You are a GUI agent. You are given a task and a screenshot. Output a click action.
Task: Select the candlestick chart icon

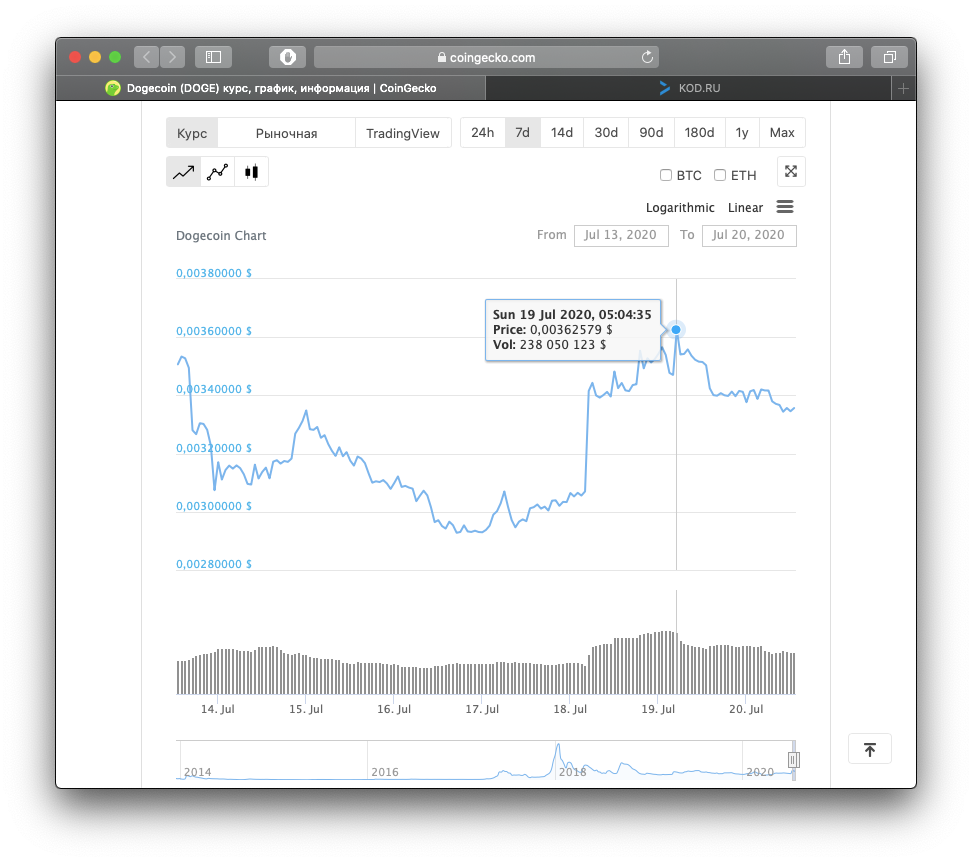tap(251, 172)
